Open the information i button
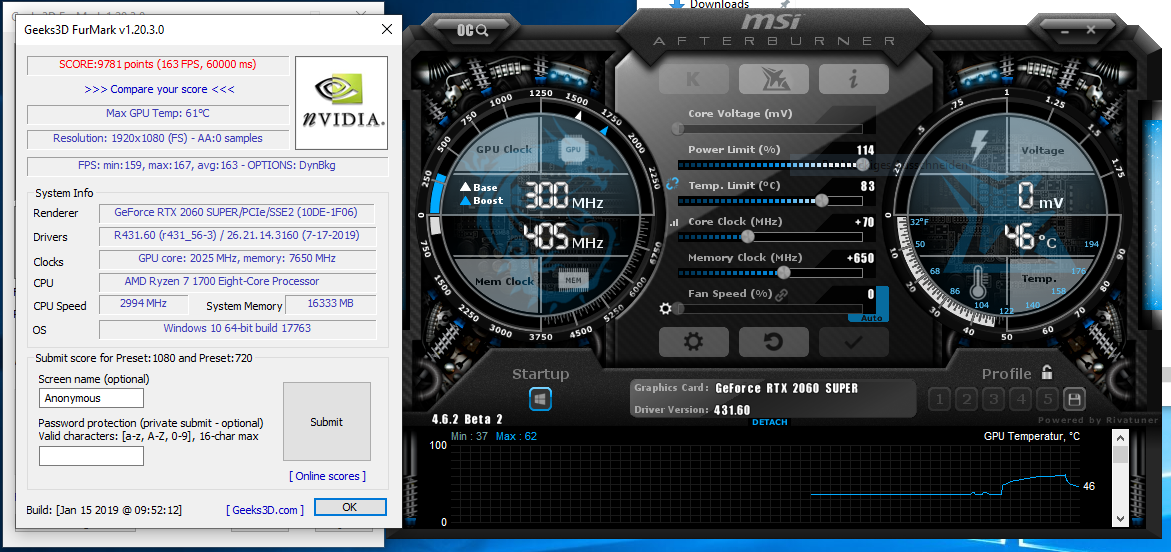Screen dimensions: 1171x552 [x=853, y=79]
